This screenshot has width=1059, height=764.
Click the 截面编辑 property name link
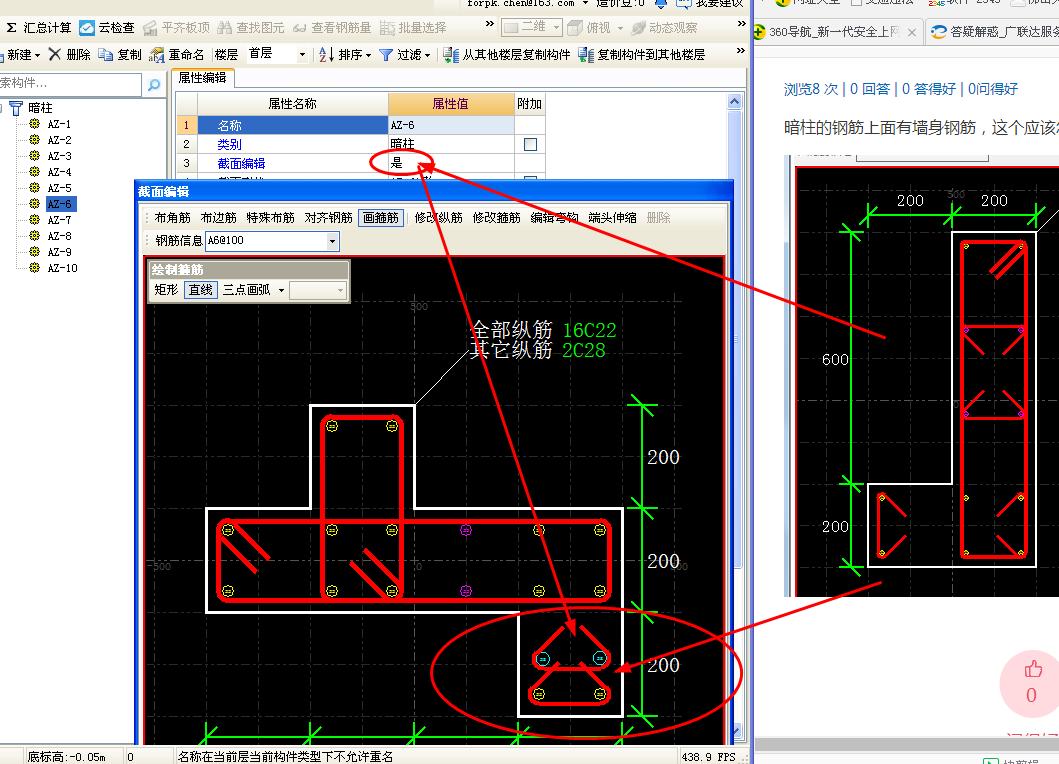pos(241,163)
